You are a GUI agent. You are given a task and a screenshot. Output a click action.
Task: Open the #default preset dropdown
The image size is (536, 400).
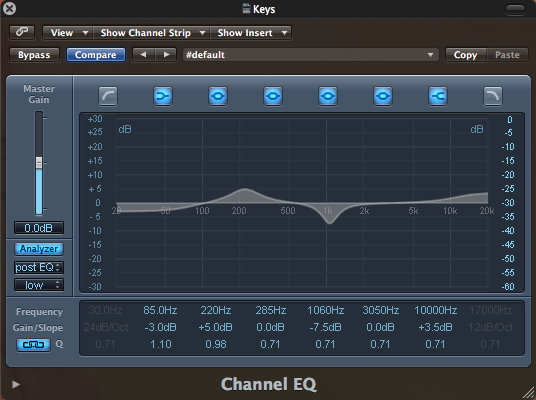click(x=310, y=55)
